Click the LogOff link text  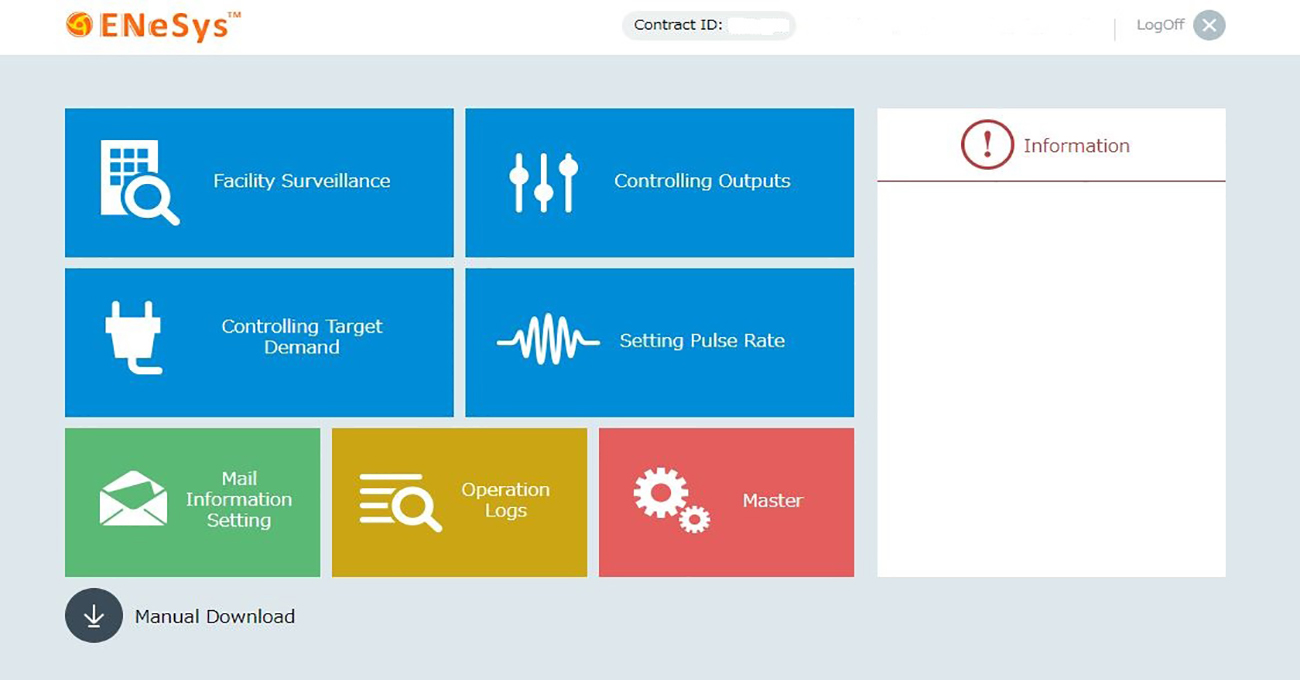tap(1160, 25)
